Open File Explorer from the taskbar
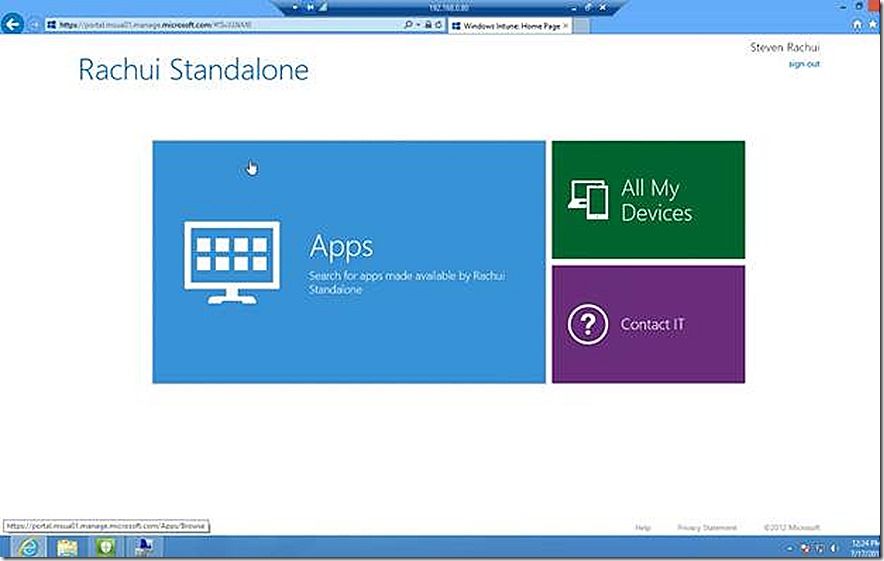 click(x=67, y=547)
